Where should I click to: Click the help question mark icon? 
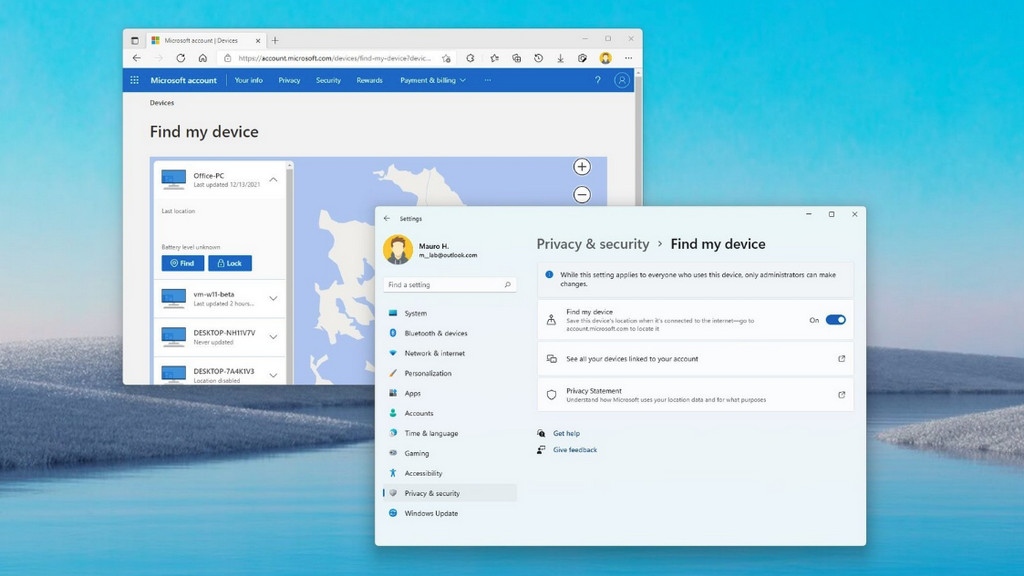pos(597,80)
